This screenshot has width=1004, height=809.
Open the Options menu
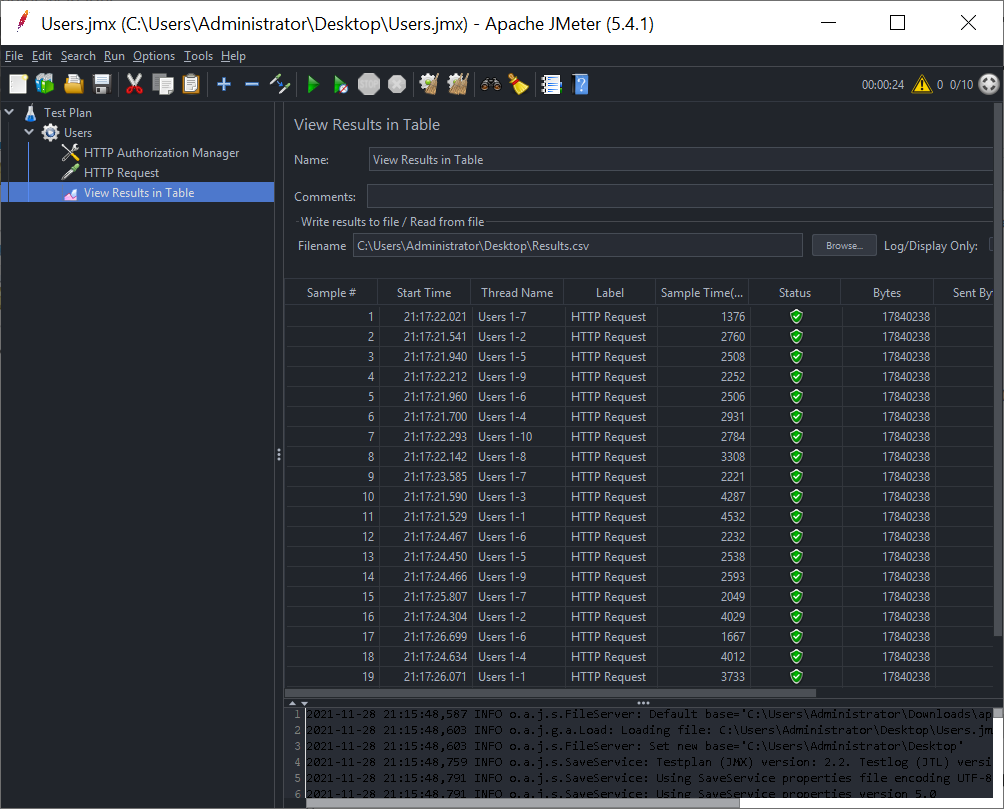coord(154,56)
